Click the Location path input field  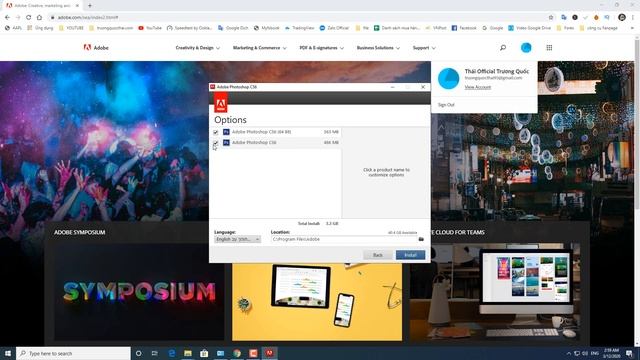pyautogui.click(x=344, y=239)
